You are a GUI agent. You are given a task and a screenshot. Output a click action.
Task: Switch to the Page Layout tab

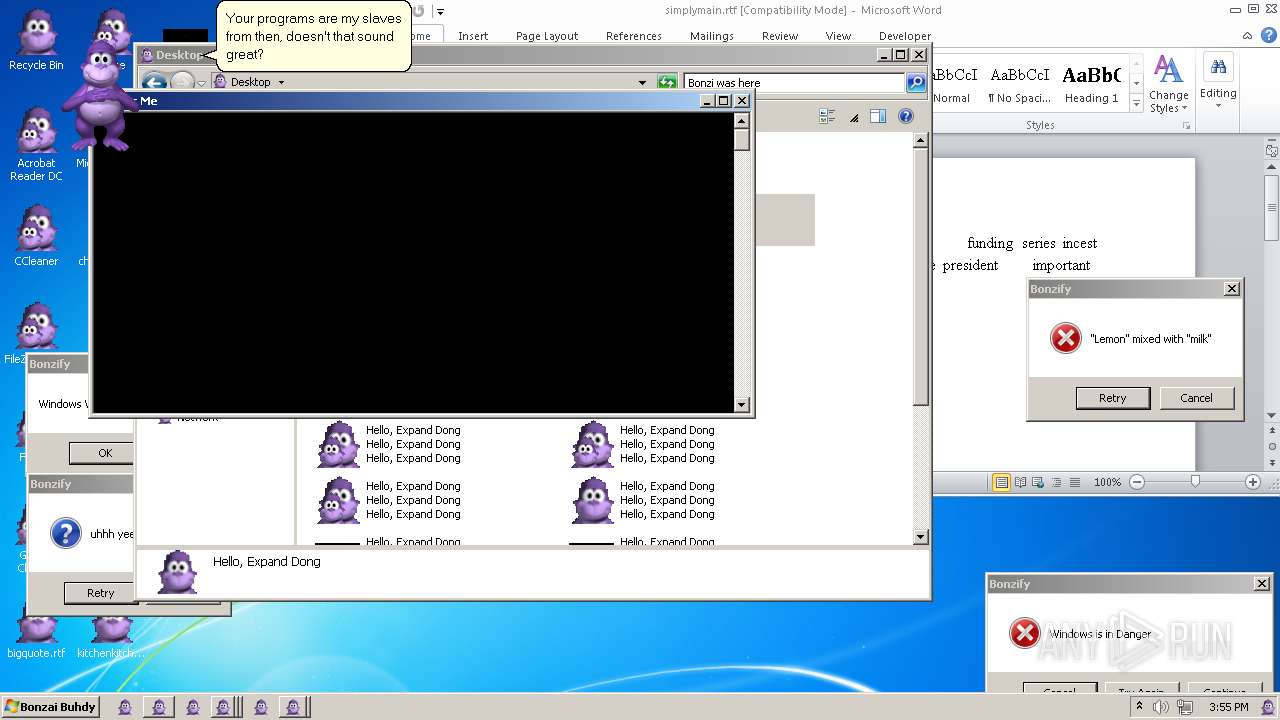(x=547, y=36)
